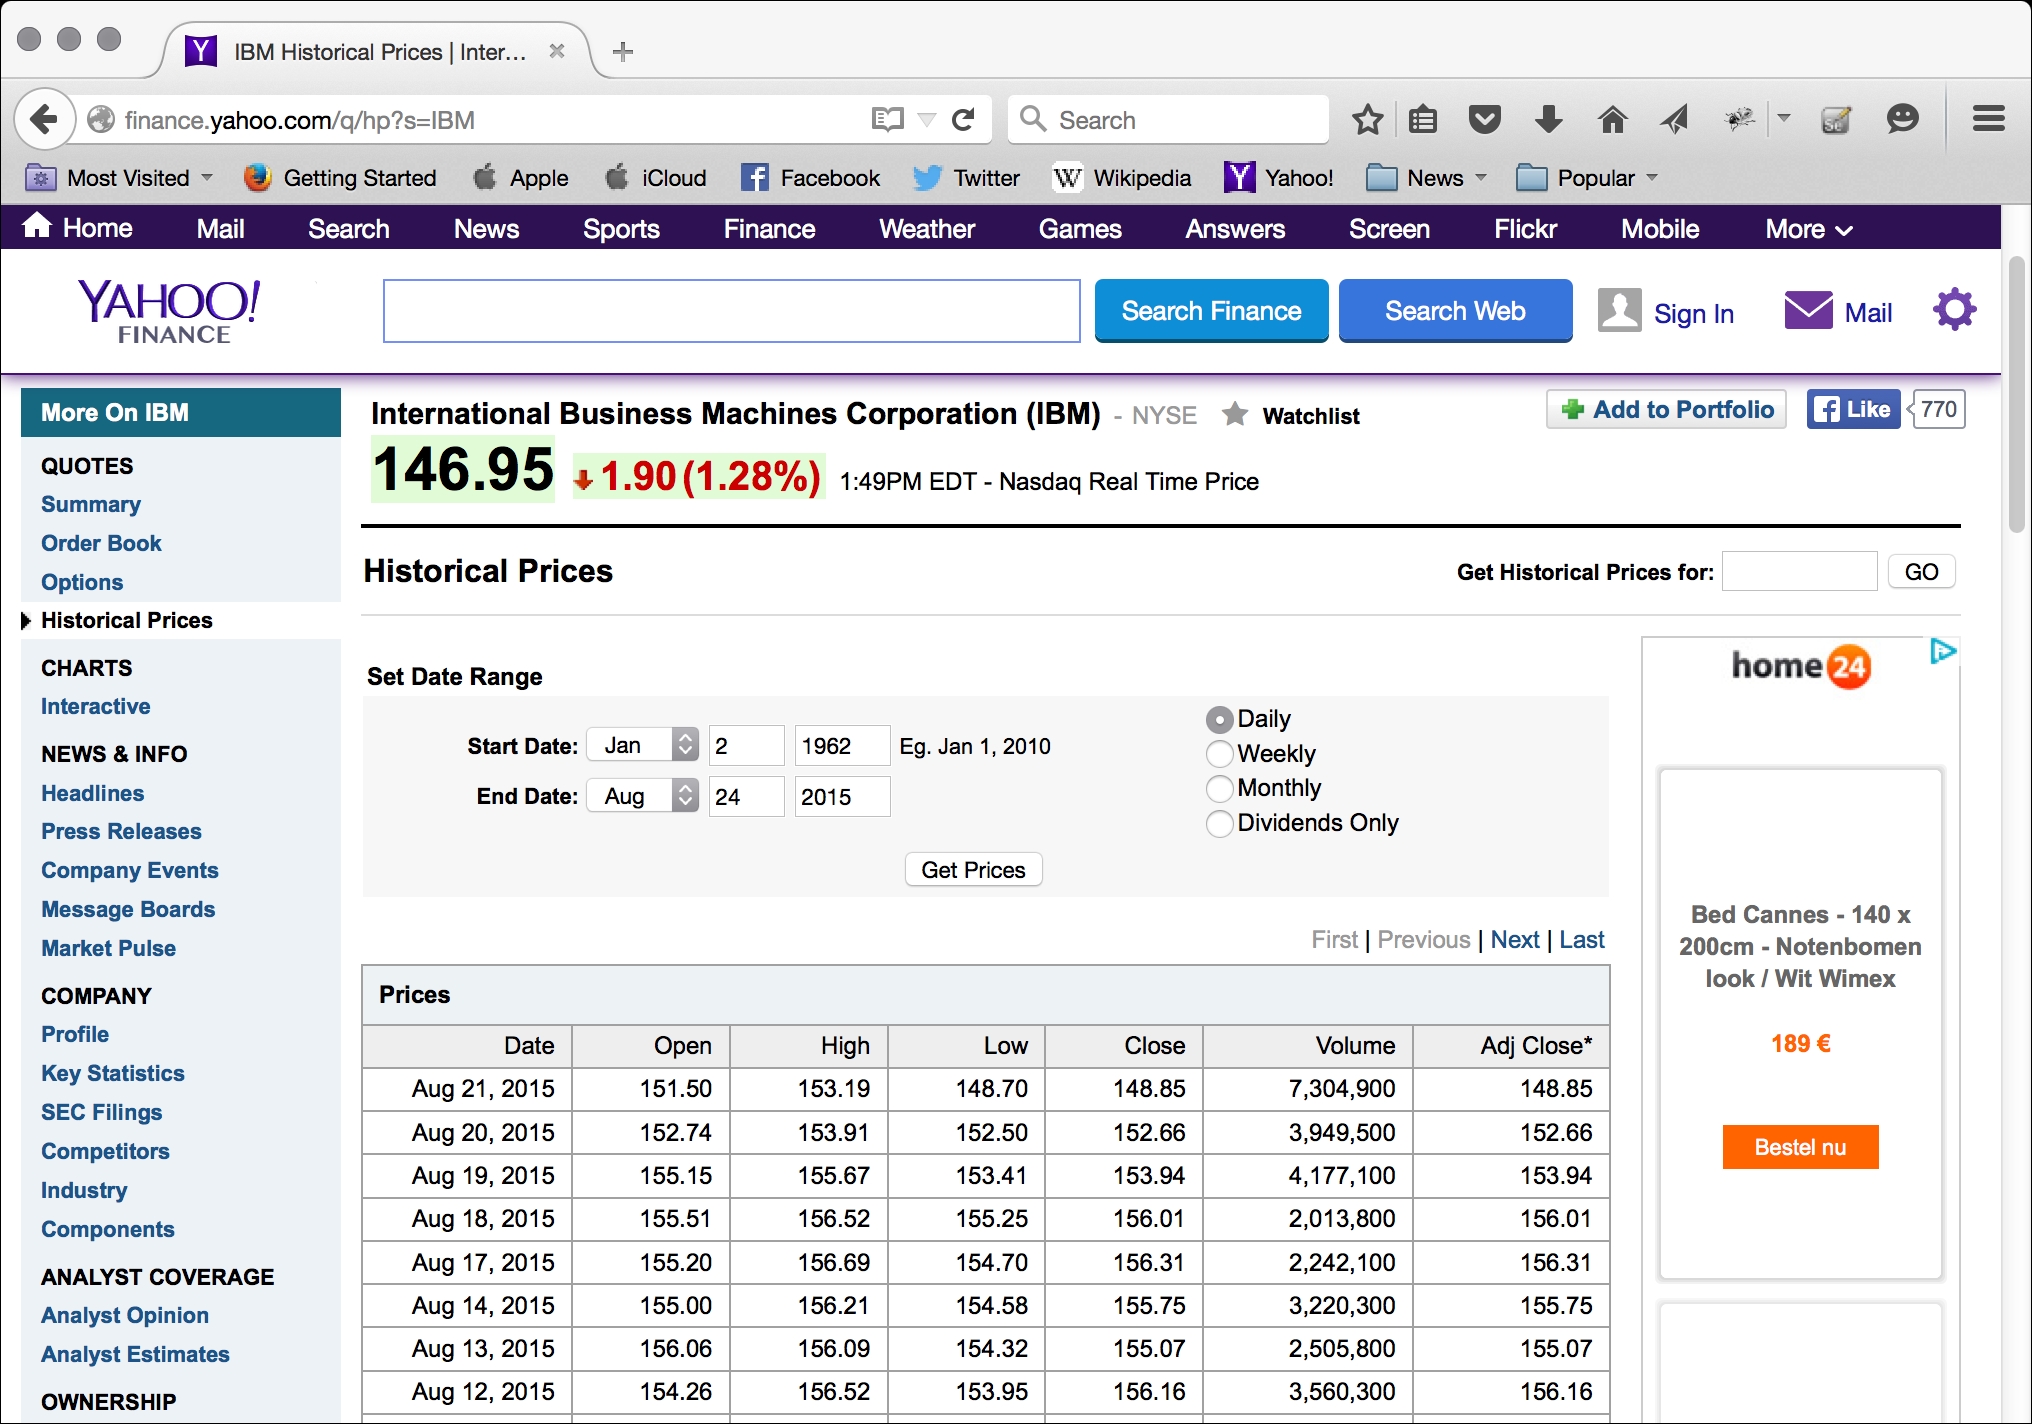Click the GO button for historical prices
The image size is (2032, 1424).
[1921, 572]
